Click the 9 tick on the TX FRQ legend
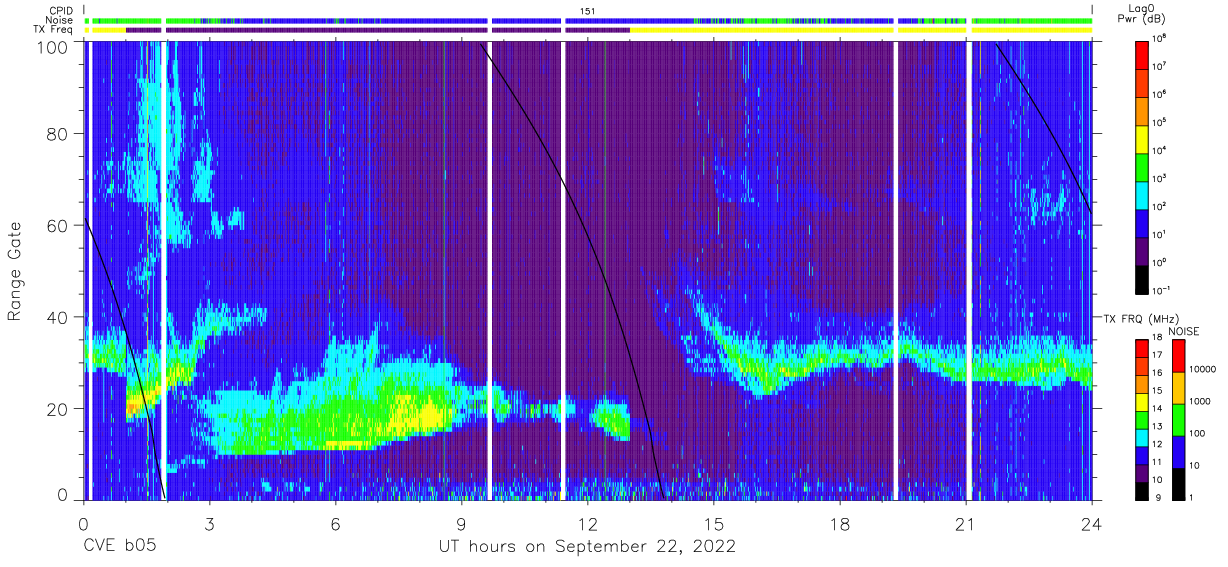 click(x=1159, y=496)
